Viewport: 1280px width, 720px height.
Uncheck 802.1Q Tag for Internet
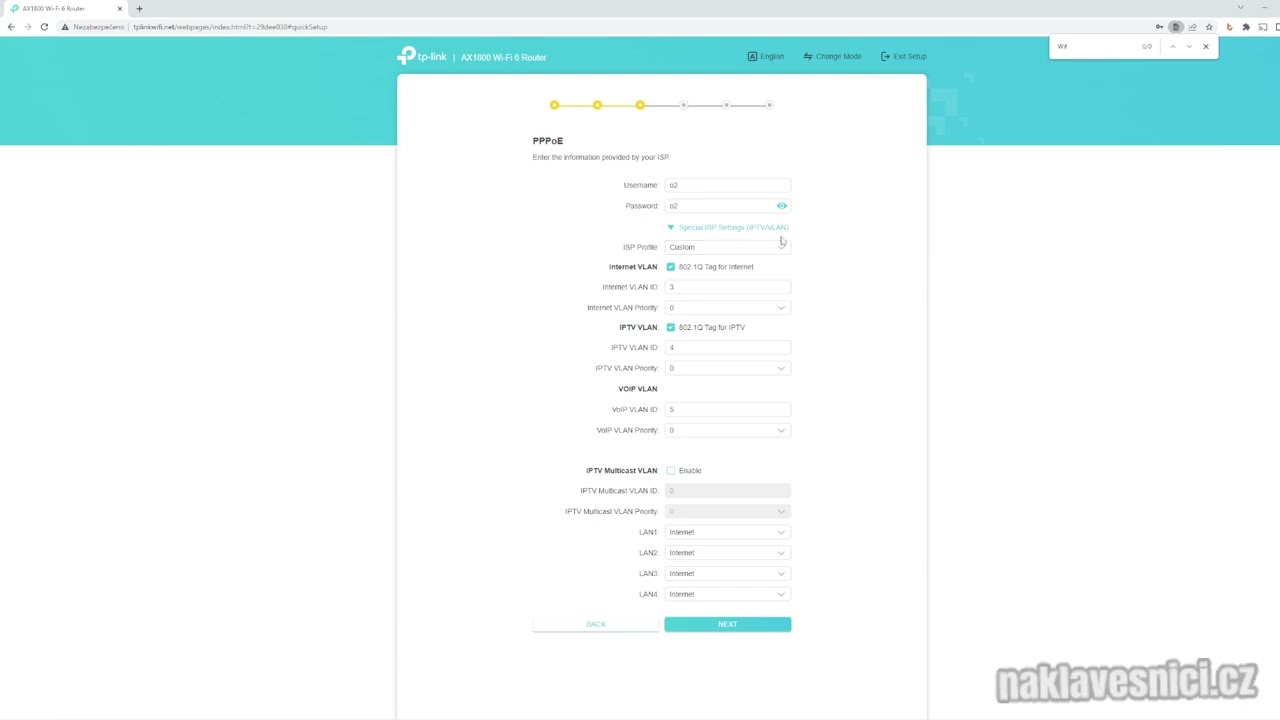point(670,267)
